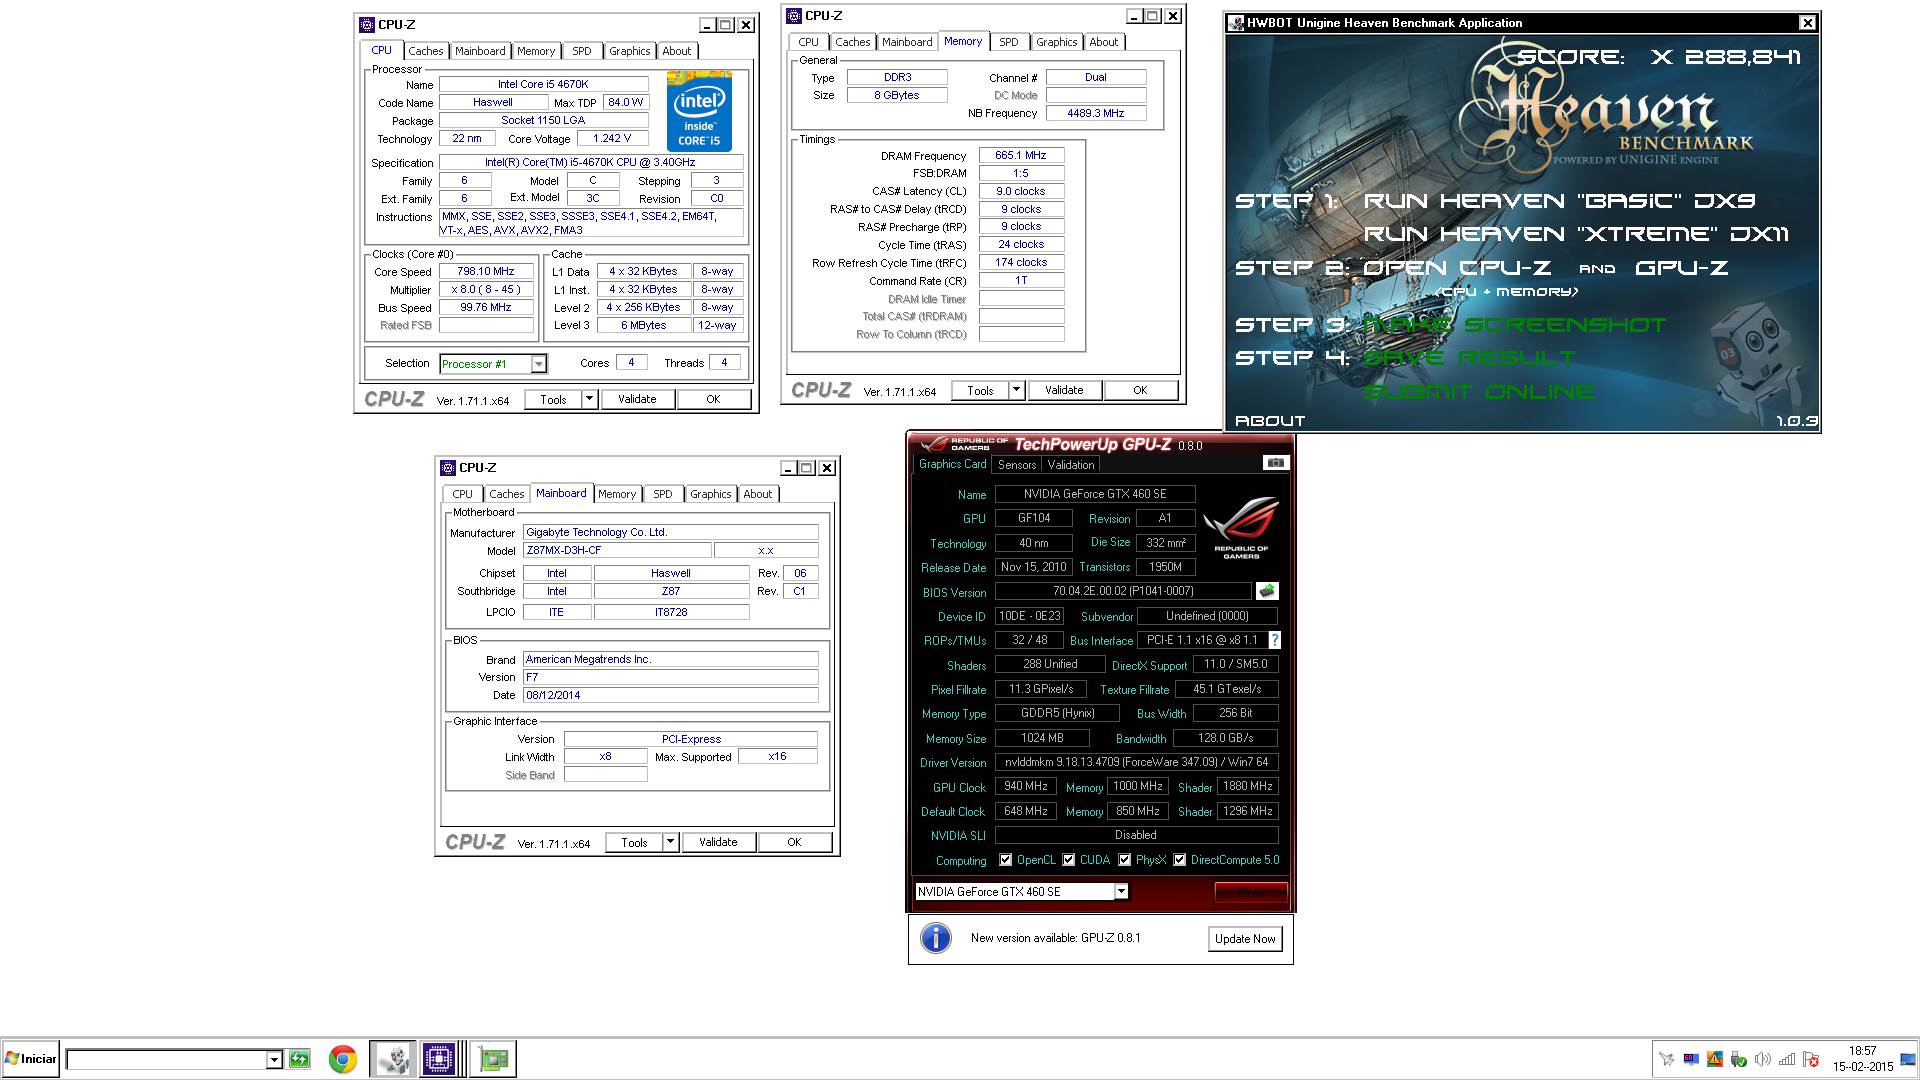Viewport: 1920px width, 1080px height.
Task: Click the Intel Core i5 logo
Action: (x=699, y=111)
